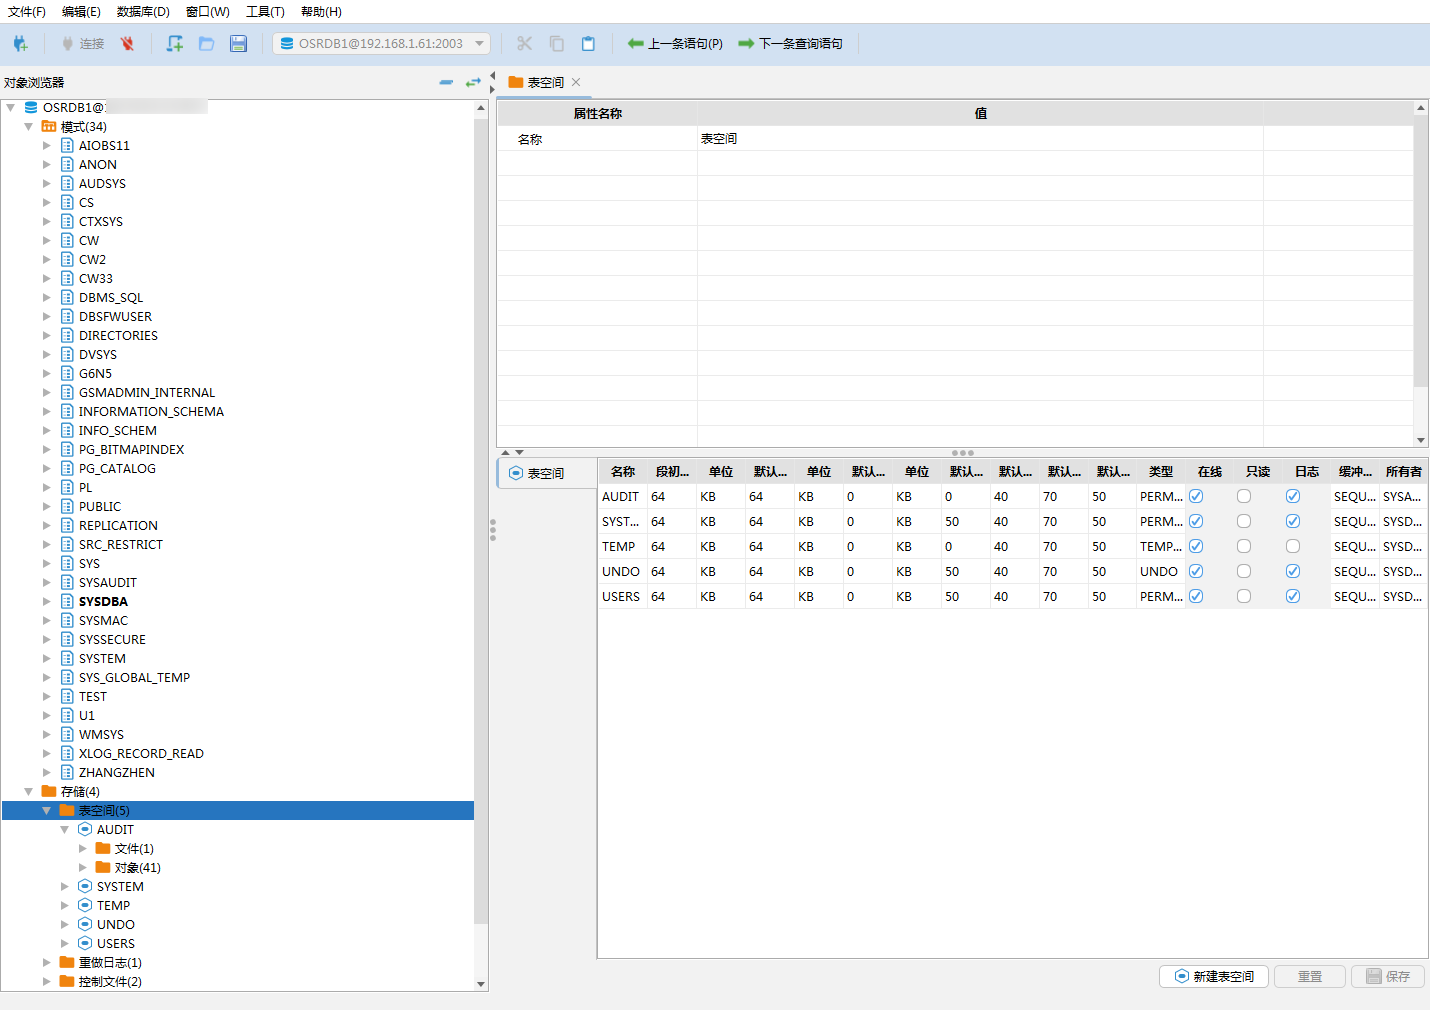Toggle the online checkbox for AUDIT tablespace
Image resolution: width=1430 pixels, height=1010 pixels.
(1196, 496)
